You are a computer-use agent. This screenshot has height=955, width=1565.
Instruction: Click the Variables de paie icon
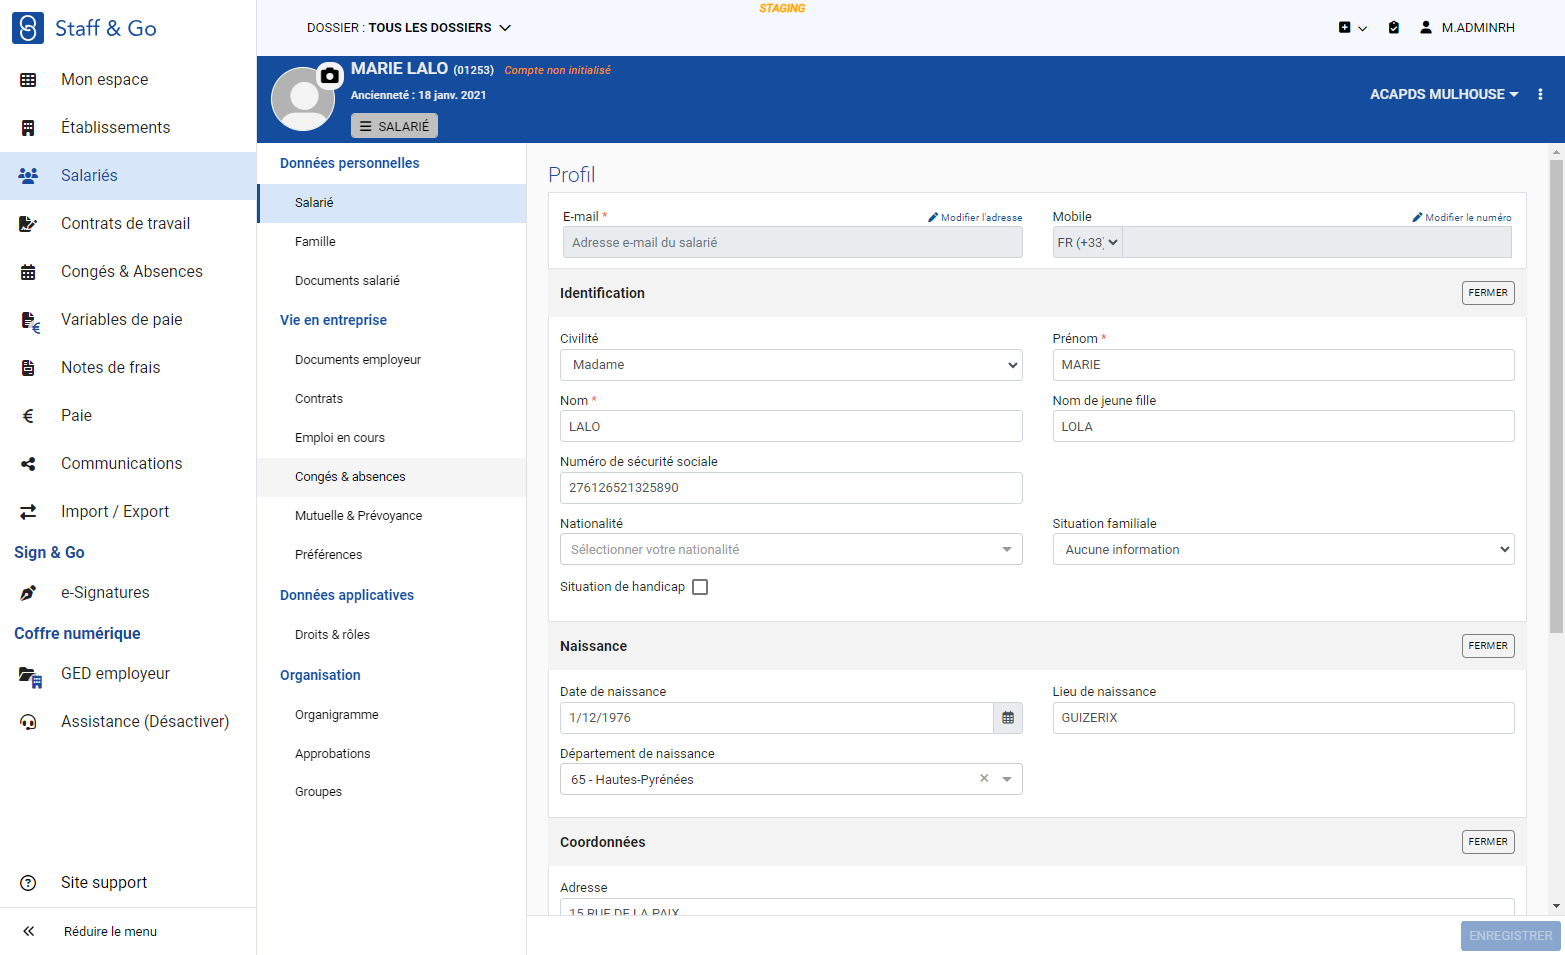coord(30,321)
